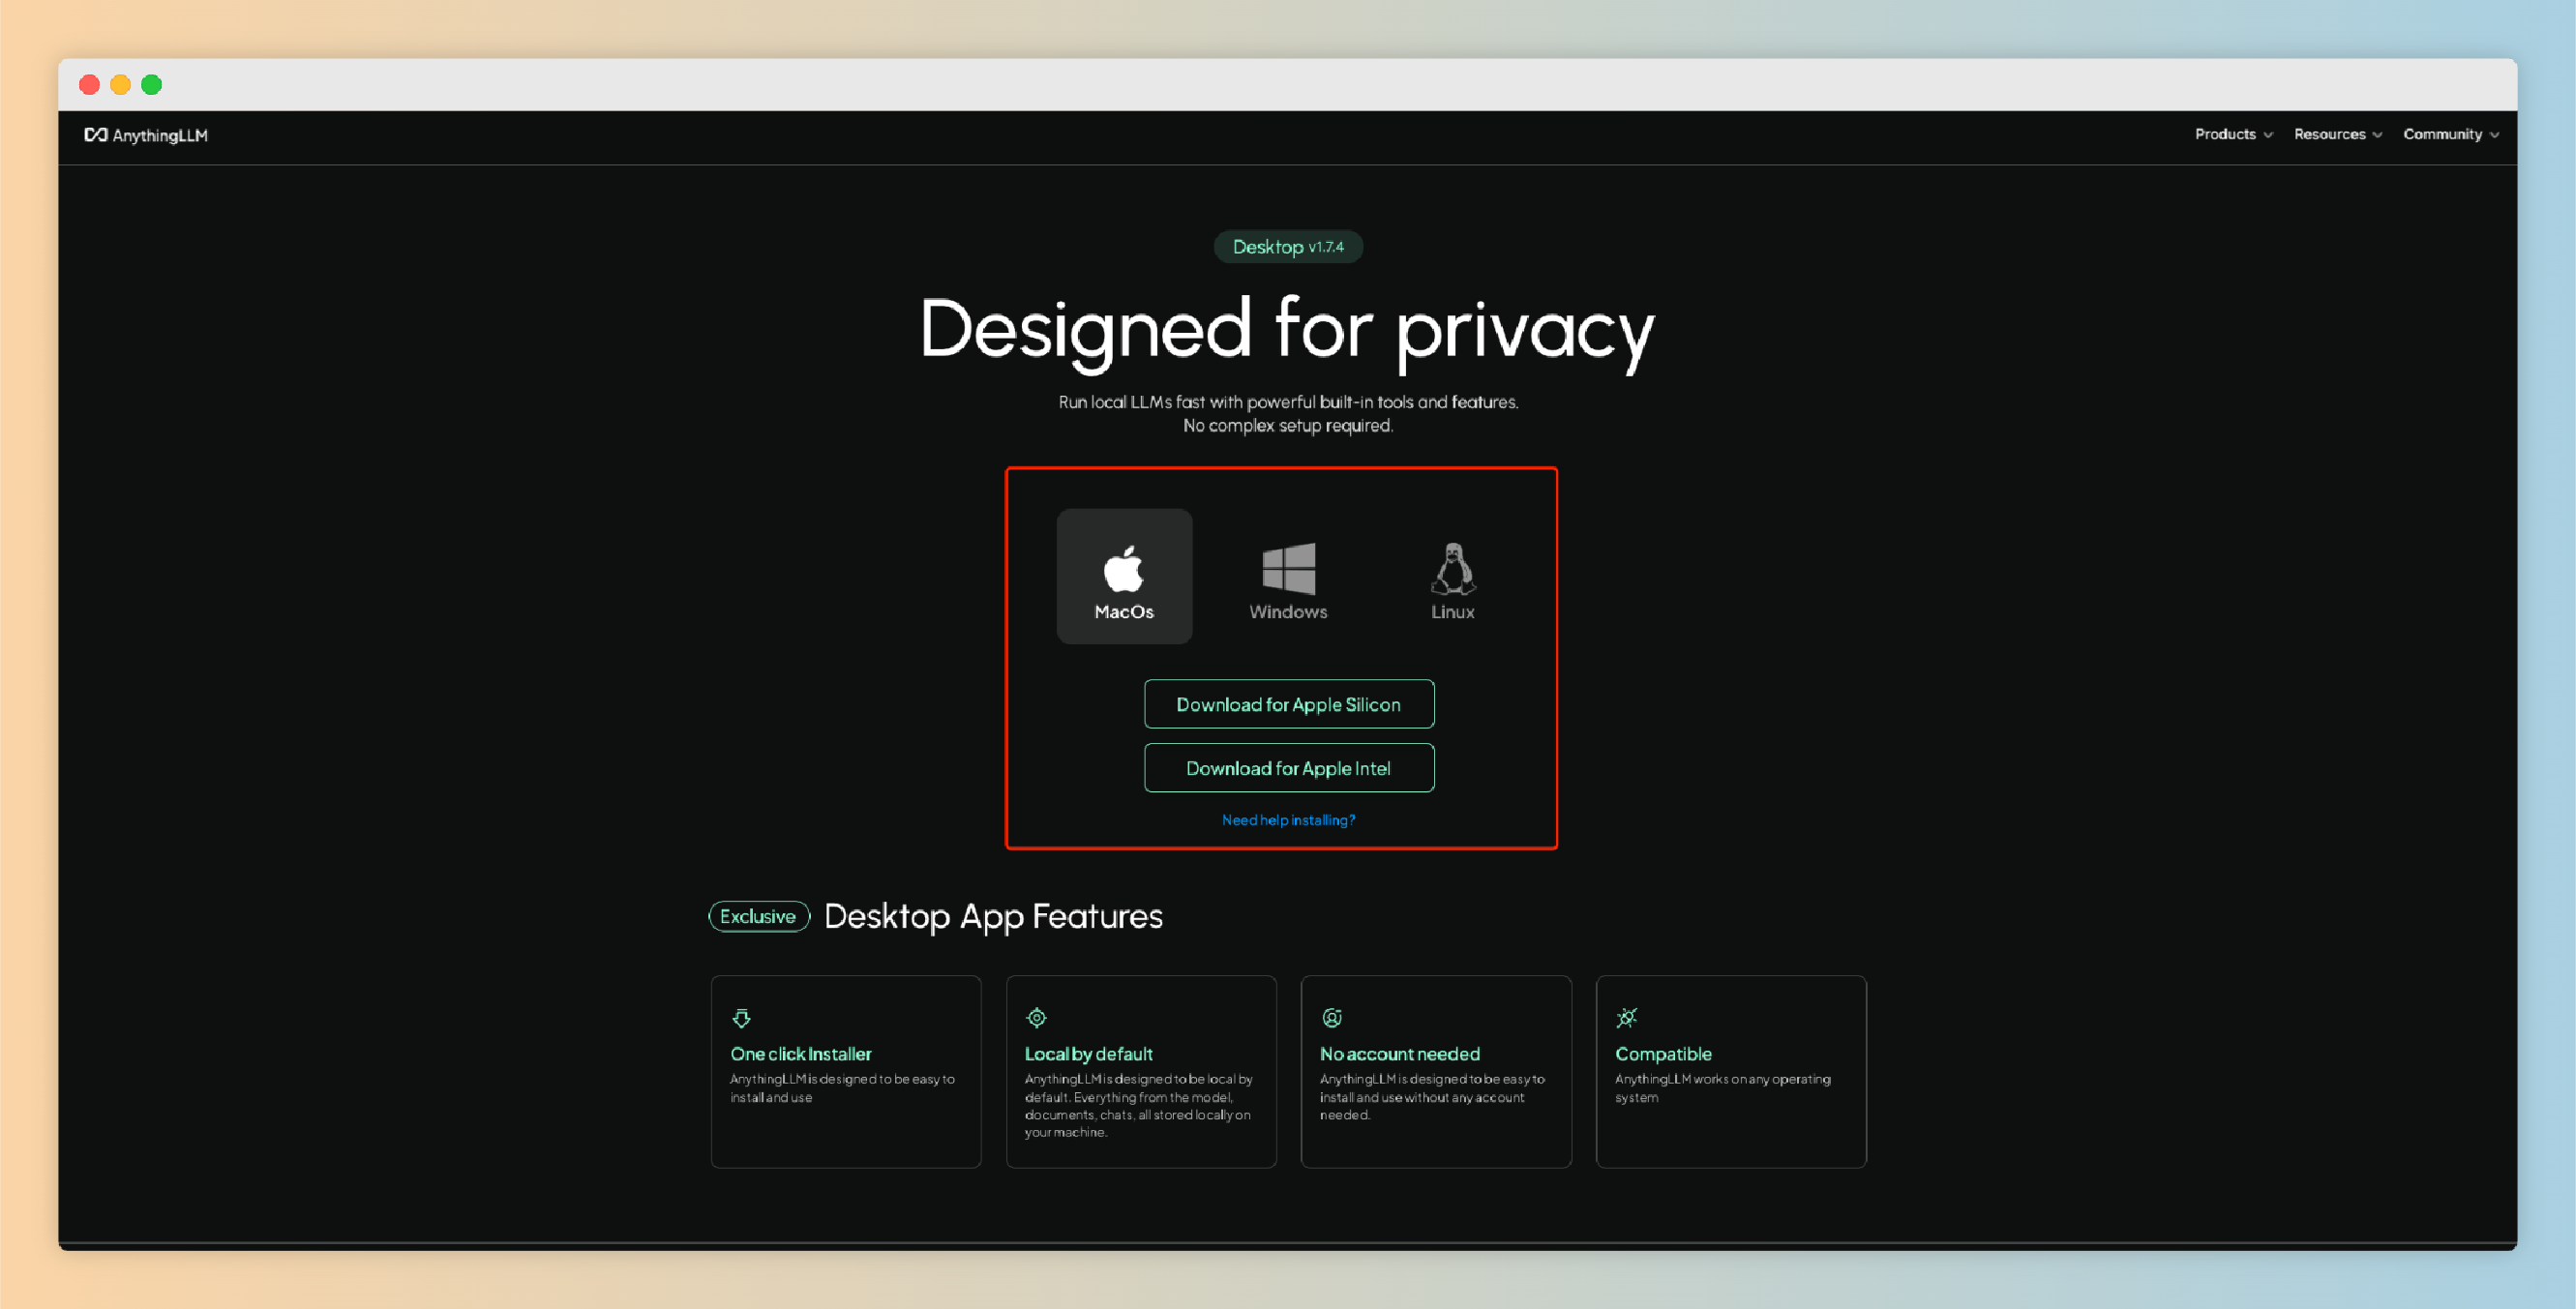The height and width of the screenshot is (1309, 2576).
Task: Open the Compatible feature card title
Action: [x=1662, y=1054]
